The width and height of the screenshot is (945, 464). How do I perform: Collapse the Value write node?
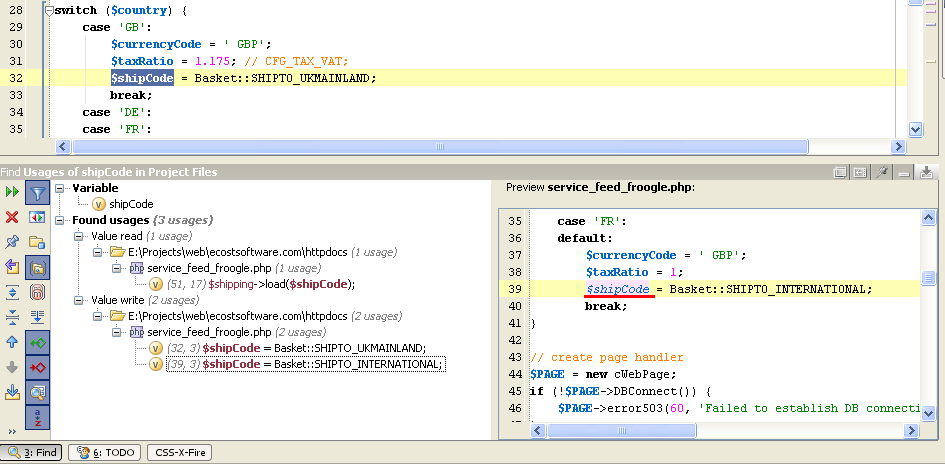[78, 300]
